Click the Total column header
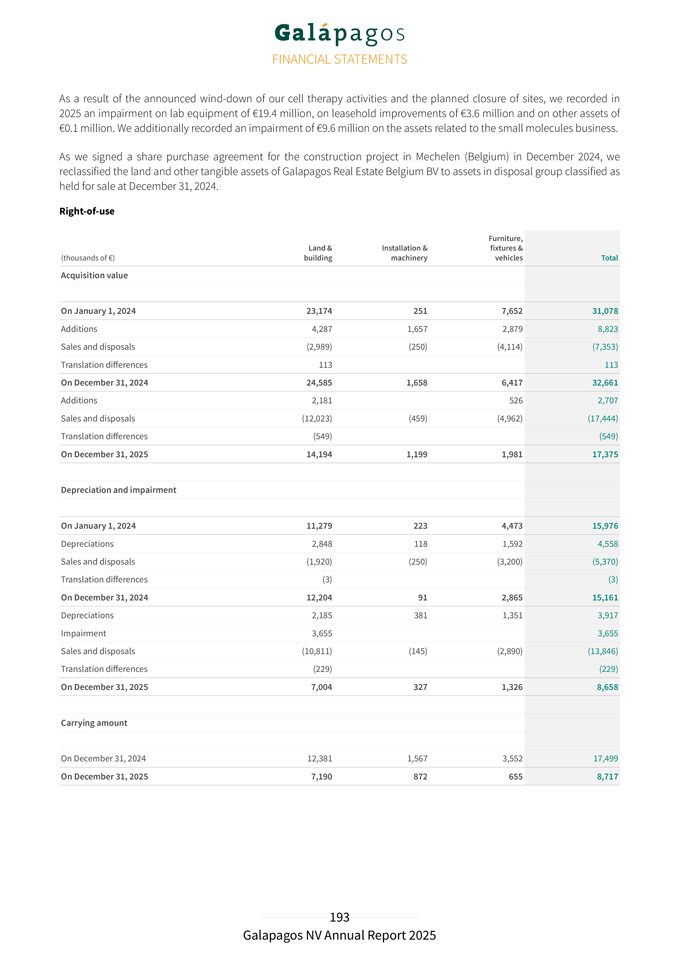This screenshot has width=679, height=960. pos(608,258)
